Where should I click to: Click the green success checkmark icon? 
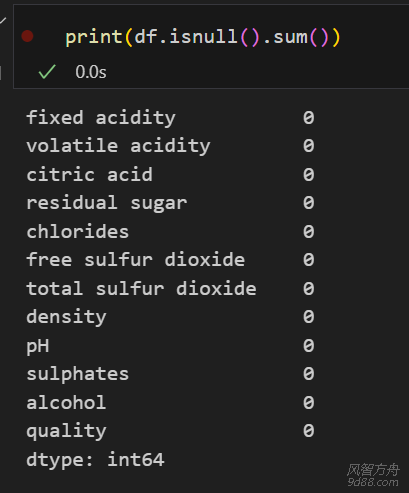47,71
